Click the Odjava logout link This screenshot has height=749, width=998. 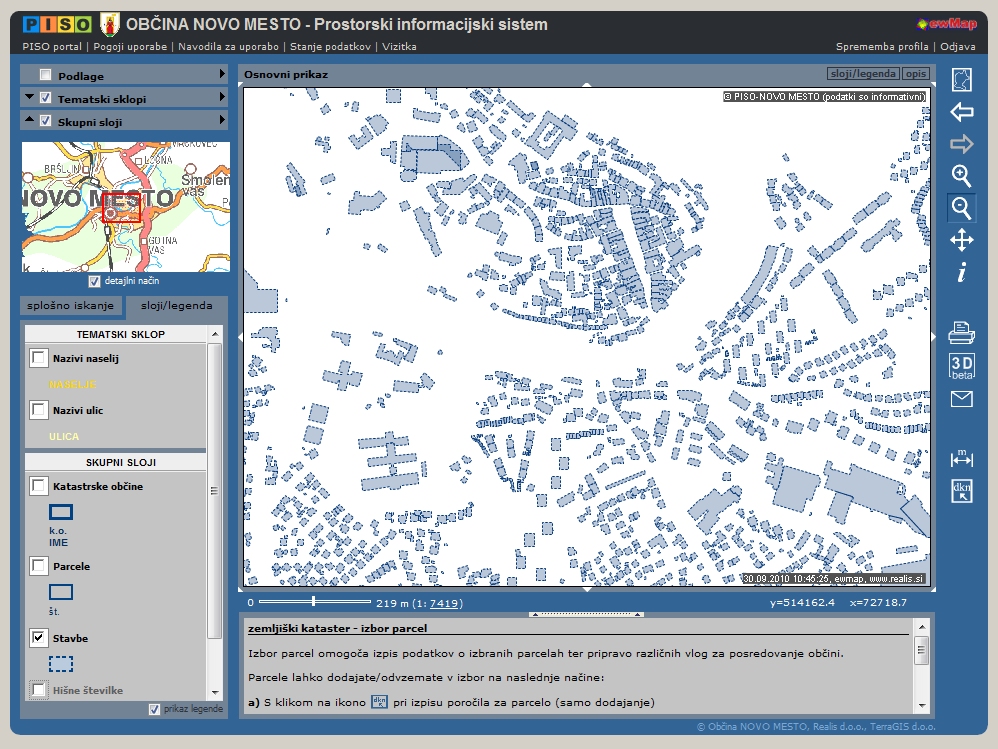pos(957,46)
